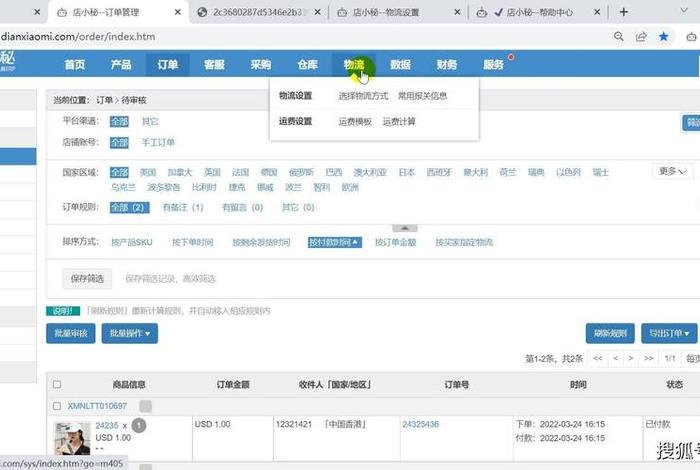700x470 pixels.
Task: Open the 物流 menu
Action: [354, 65]
